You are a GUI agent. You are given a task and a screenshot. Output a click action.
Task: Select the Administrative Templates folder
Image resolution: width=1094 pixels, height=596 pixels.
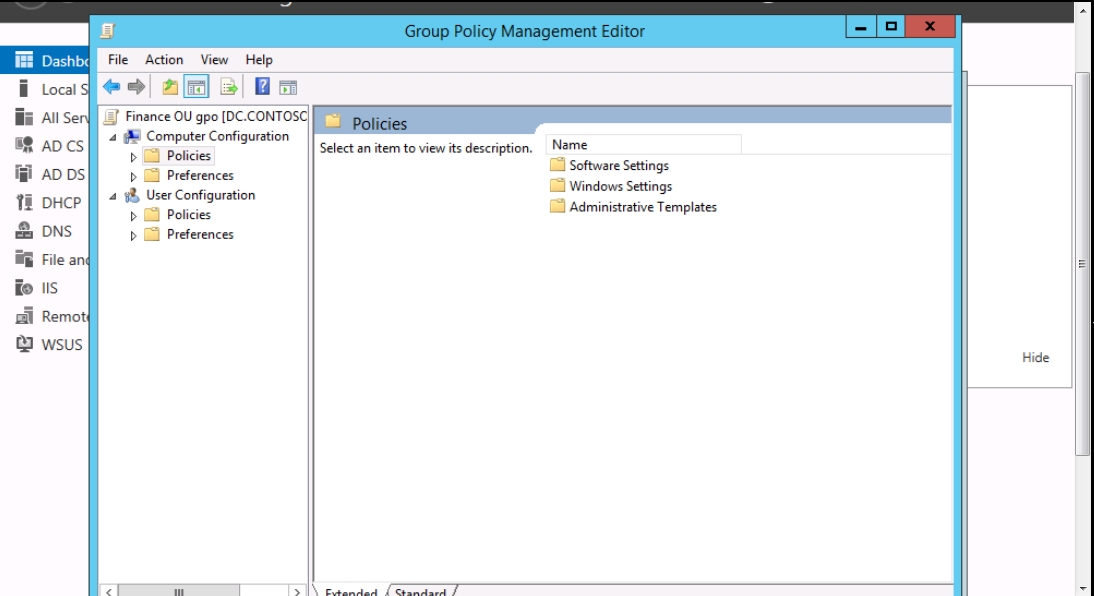click(633, 207)
